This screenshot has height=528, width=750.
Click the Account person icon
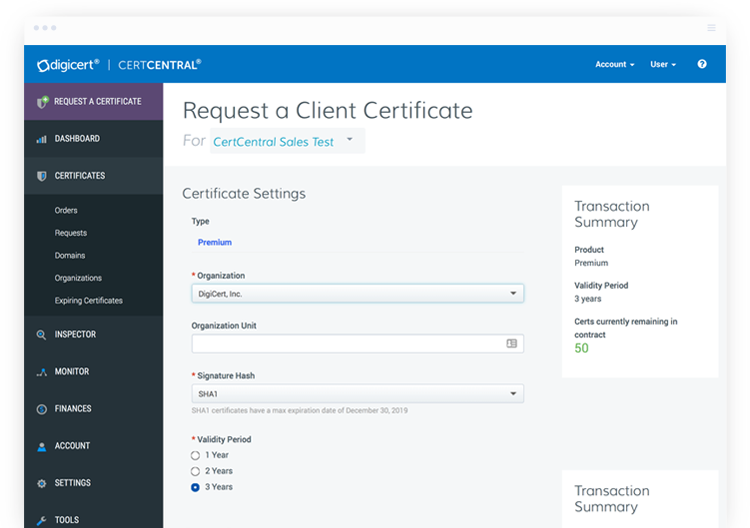(42, 446)
